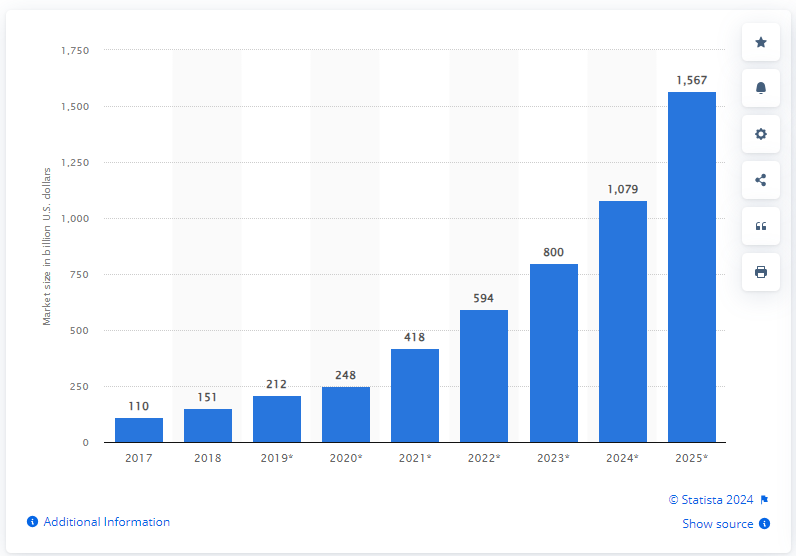Click the 248 value label
Viewport: 796px width, 556px height.
[x=346, y=375]
